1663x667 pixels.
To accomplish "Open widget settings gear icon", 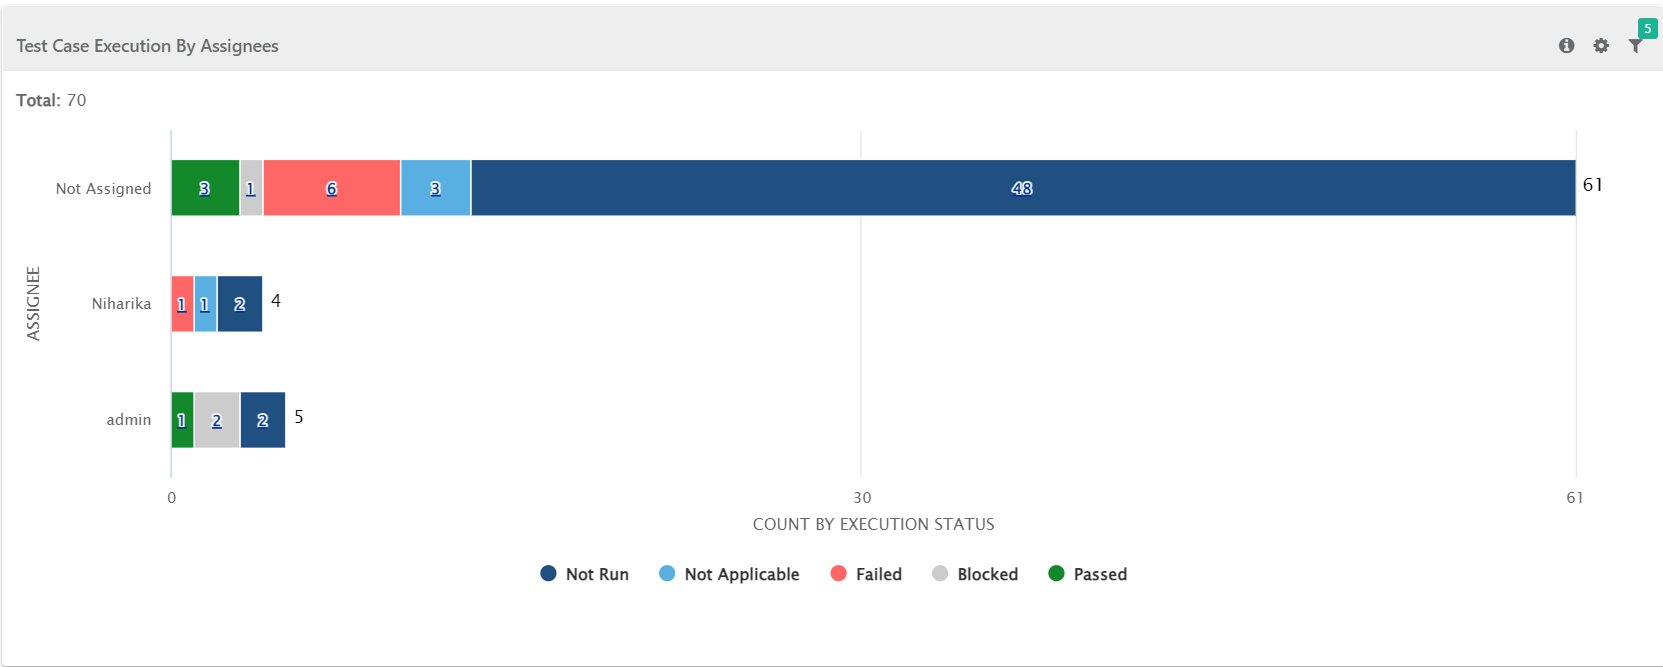I will (x=1601, y=46).
